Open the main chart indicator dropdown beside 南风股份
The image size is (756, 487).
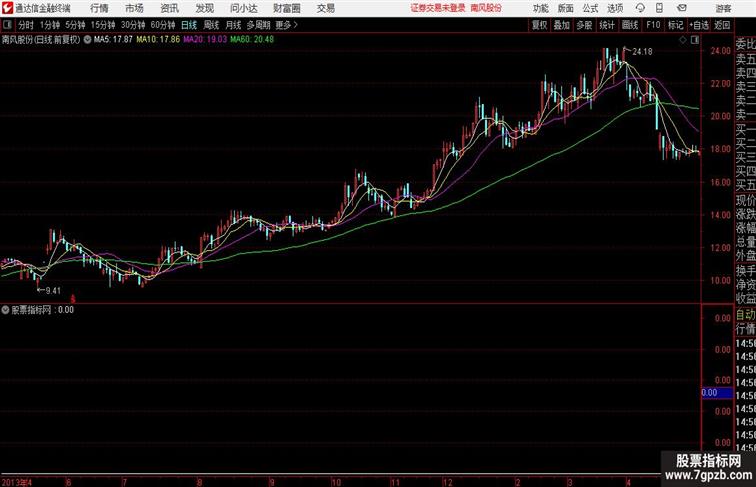click(x=87, y=40)
